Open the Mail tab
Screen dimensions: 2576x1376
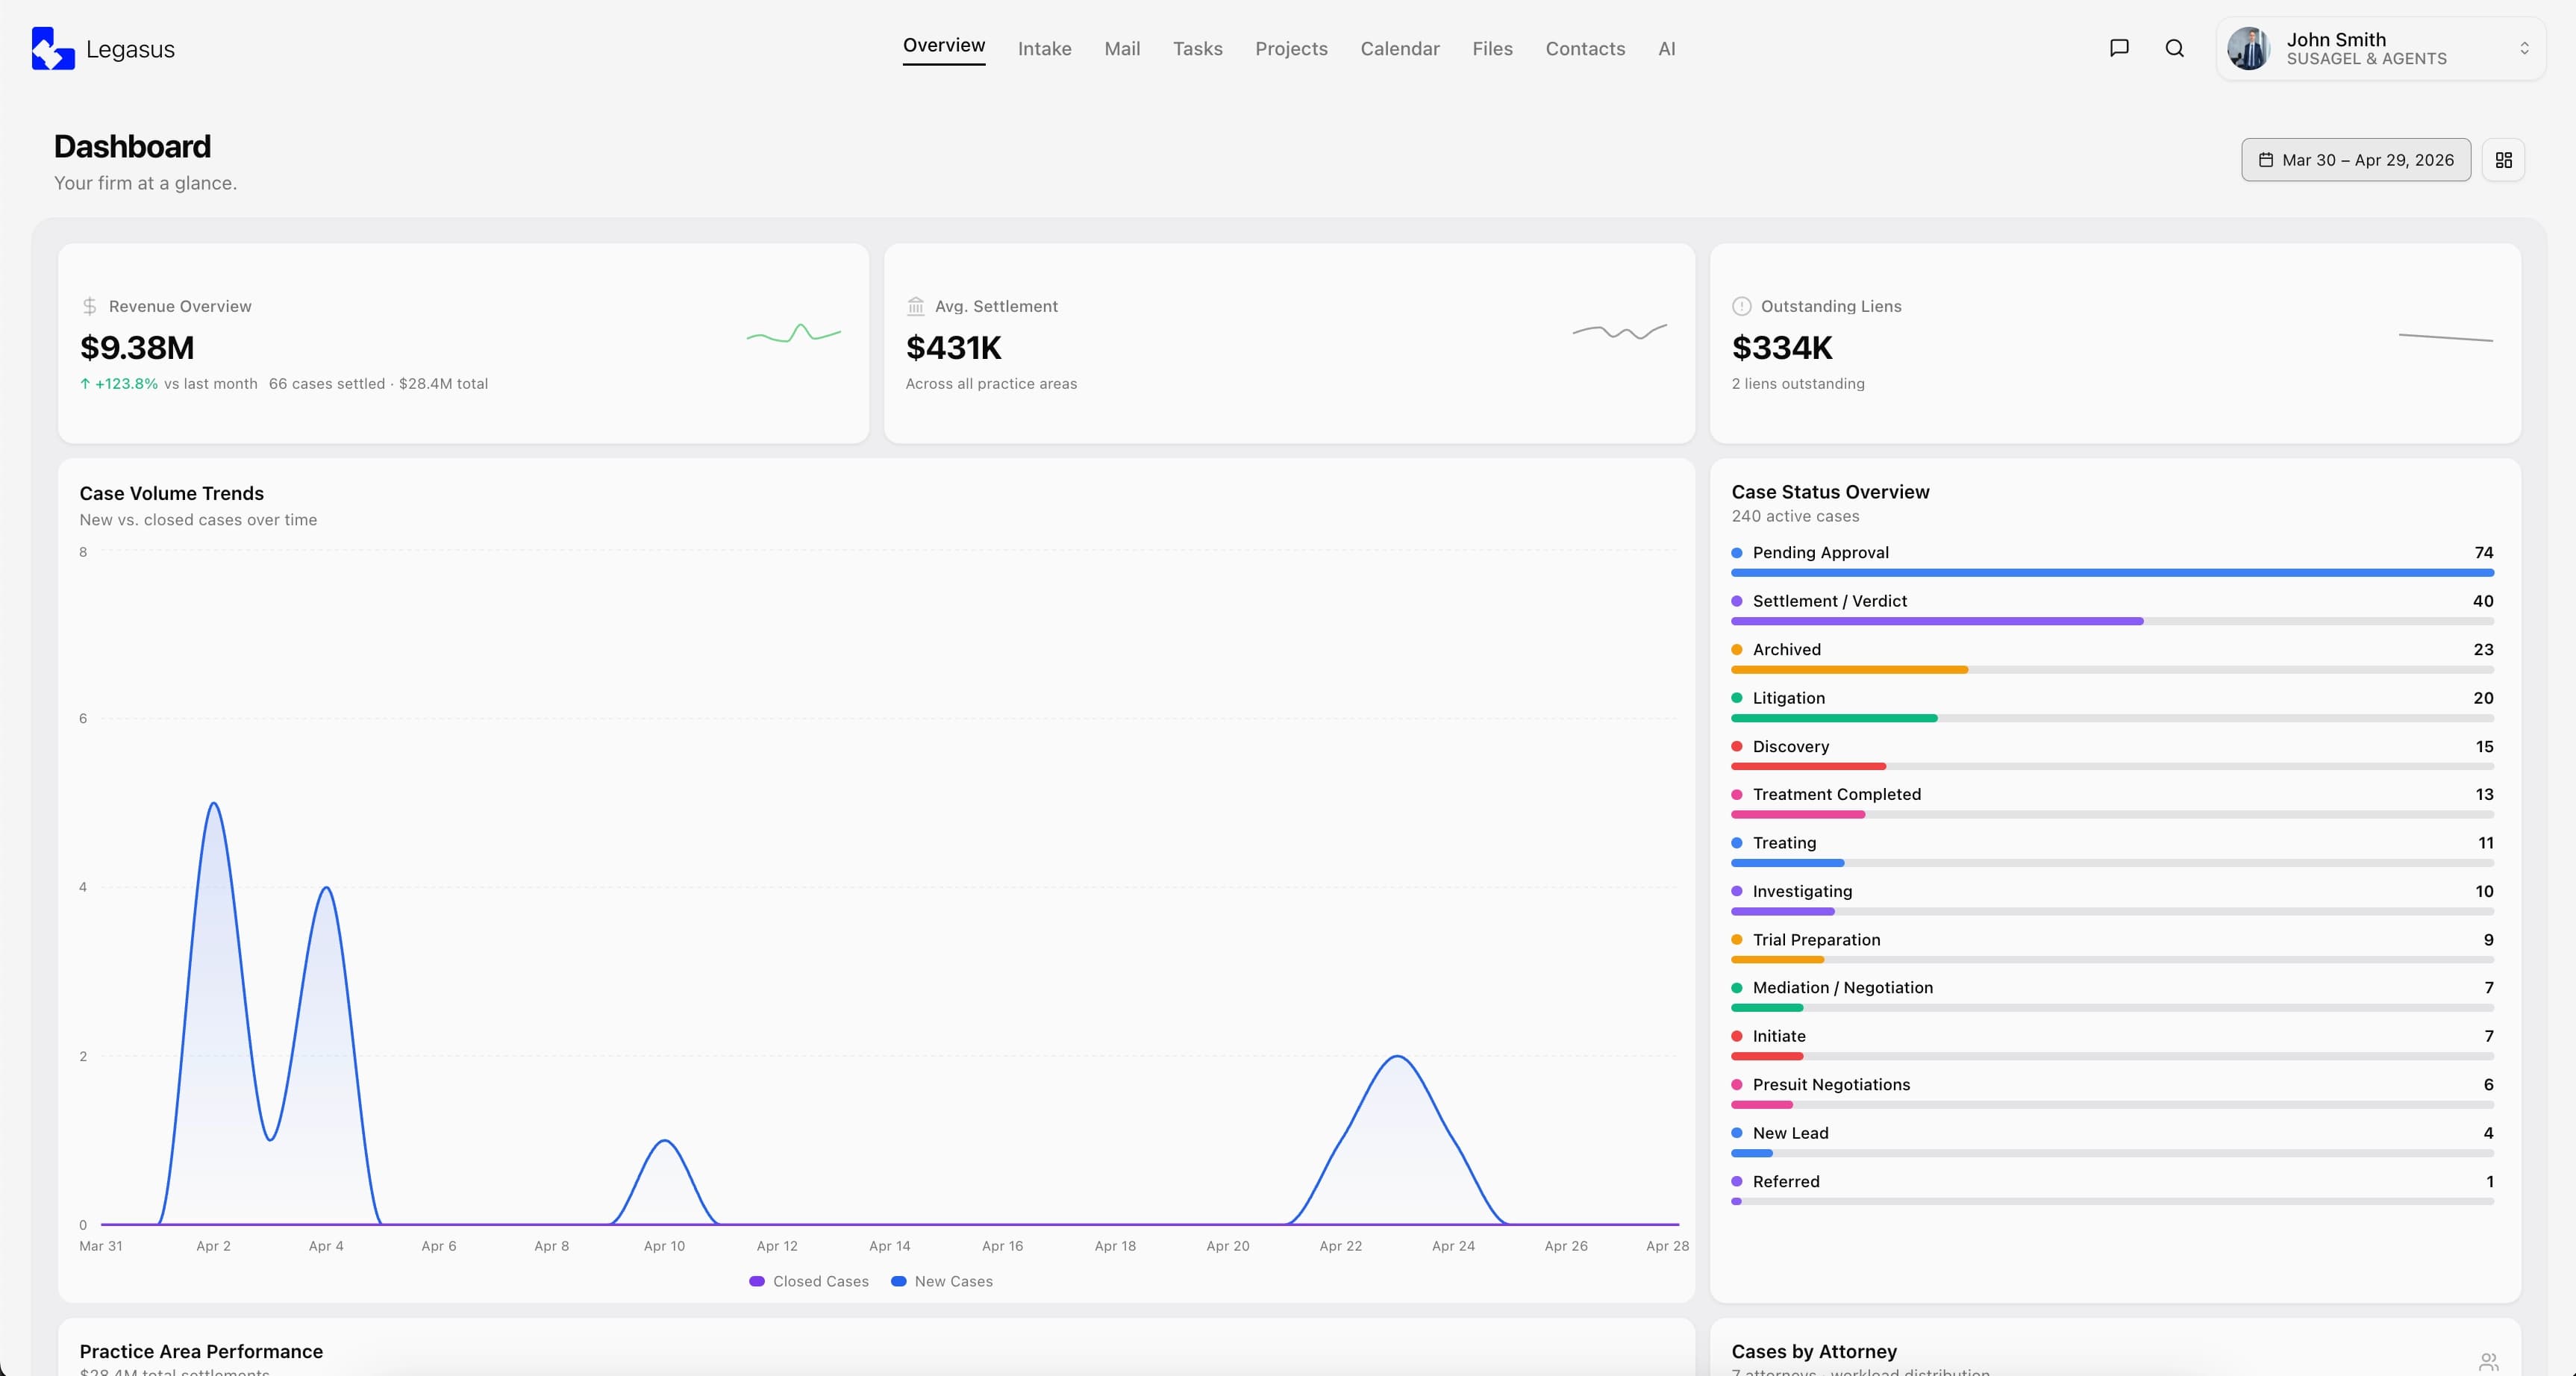(1122, 48)
